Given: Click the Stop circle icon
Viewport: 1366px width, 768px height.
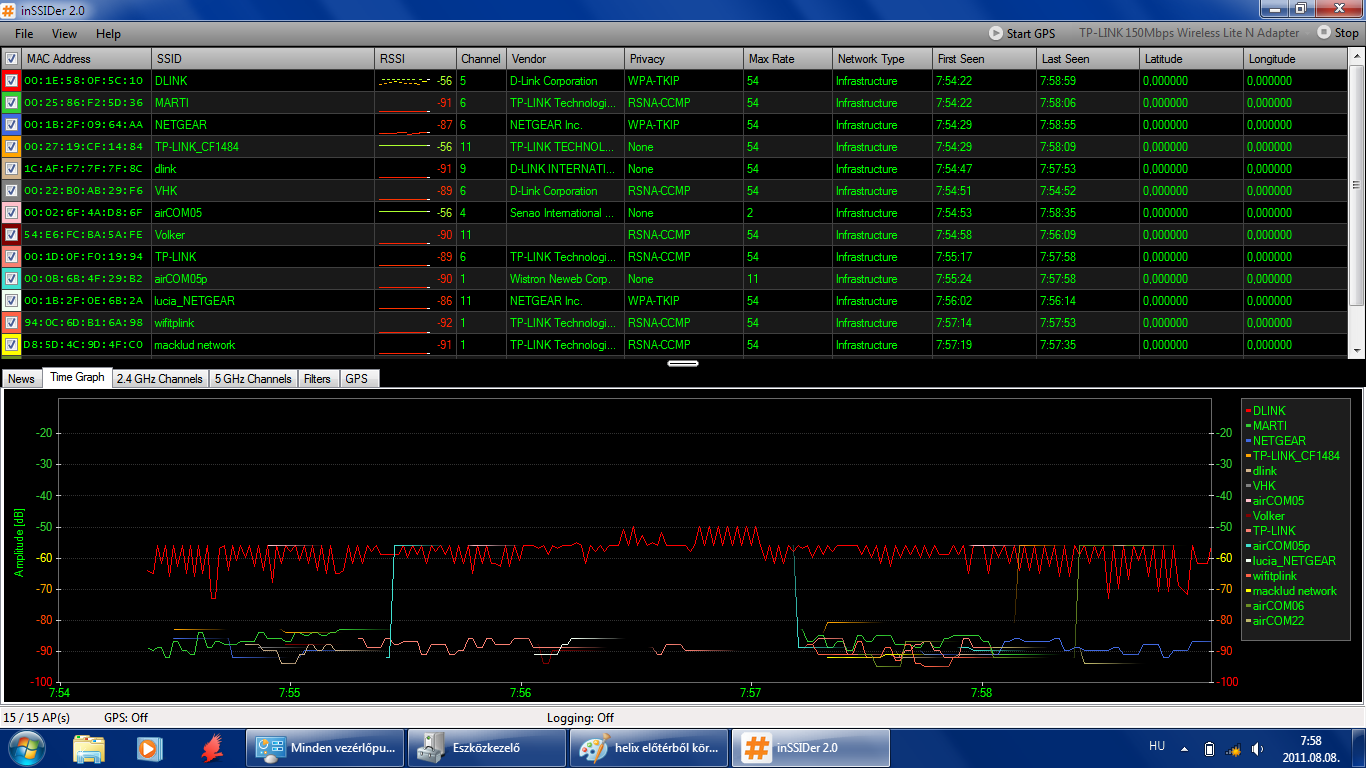Looking at the screenshot, I should tap(1324, 33).
